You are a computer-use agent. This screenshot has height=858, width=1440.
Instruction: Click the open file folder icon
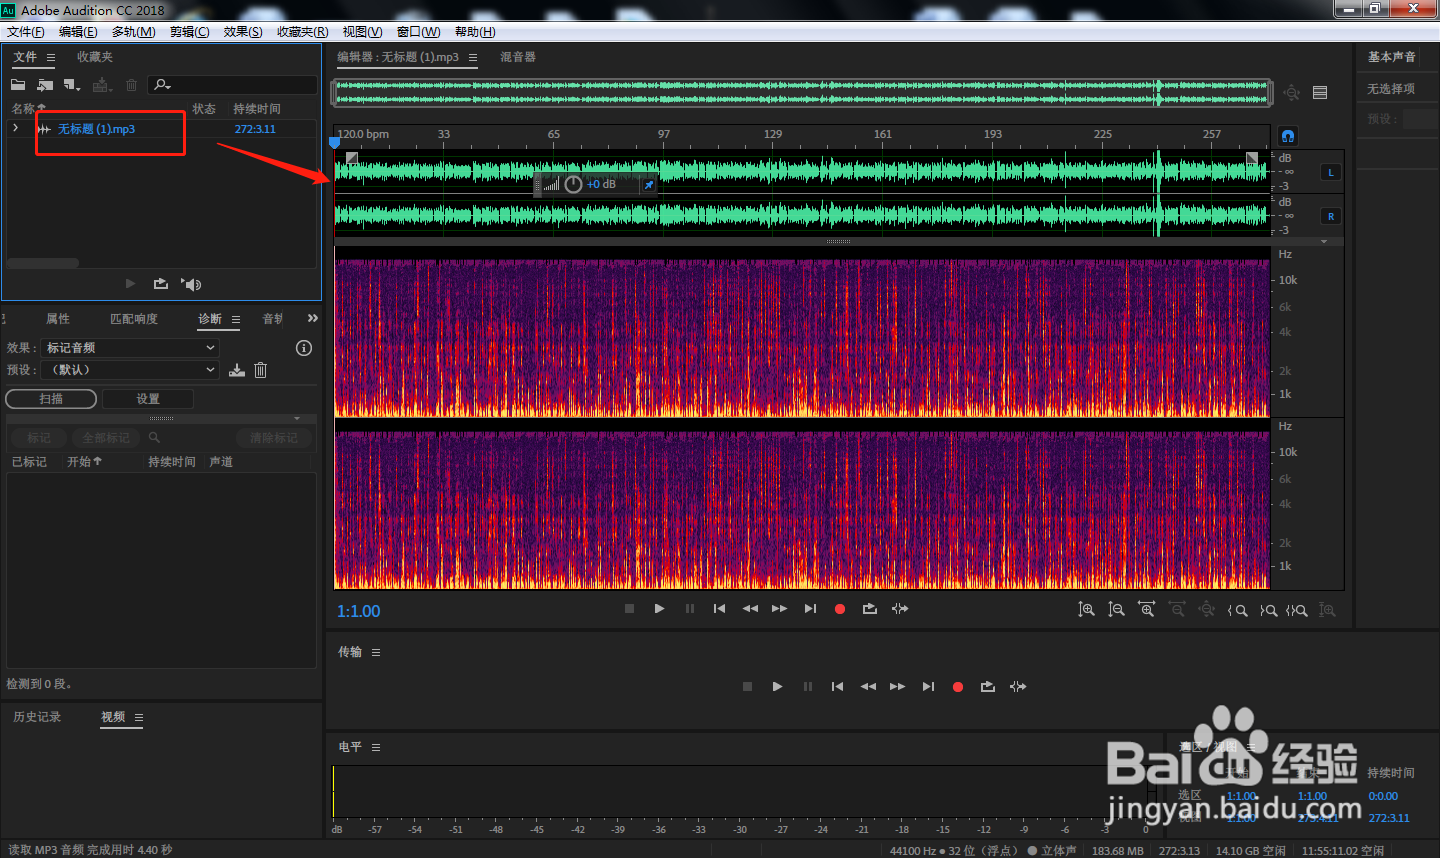pyautogui.click(x=18, y=85)
